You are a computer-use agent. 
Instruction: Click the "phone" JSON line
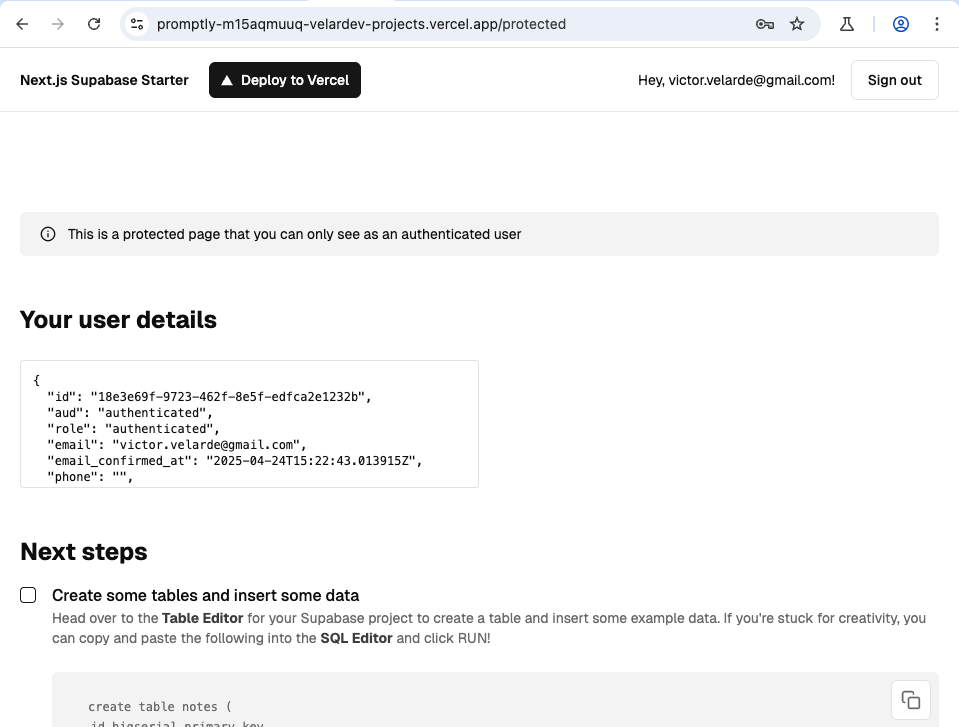(x=90, y=476)
